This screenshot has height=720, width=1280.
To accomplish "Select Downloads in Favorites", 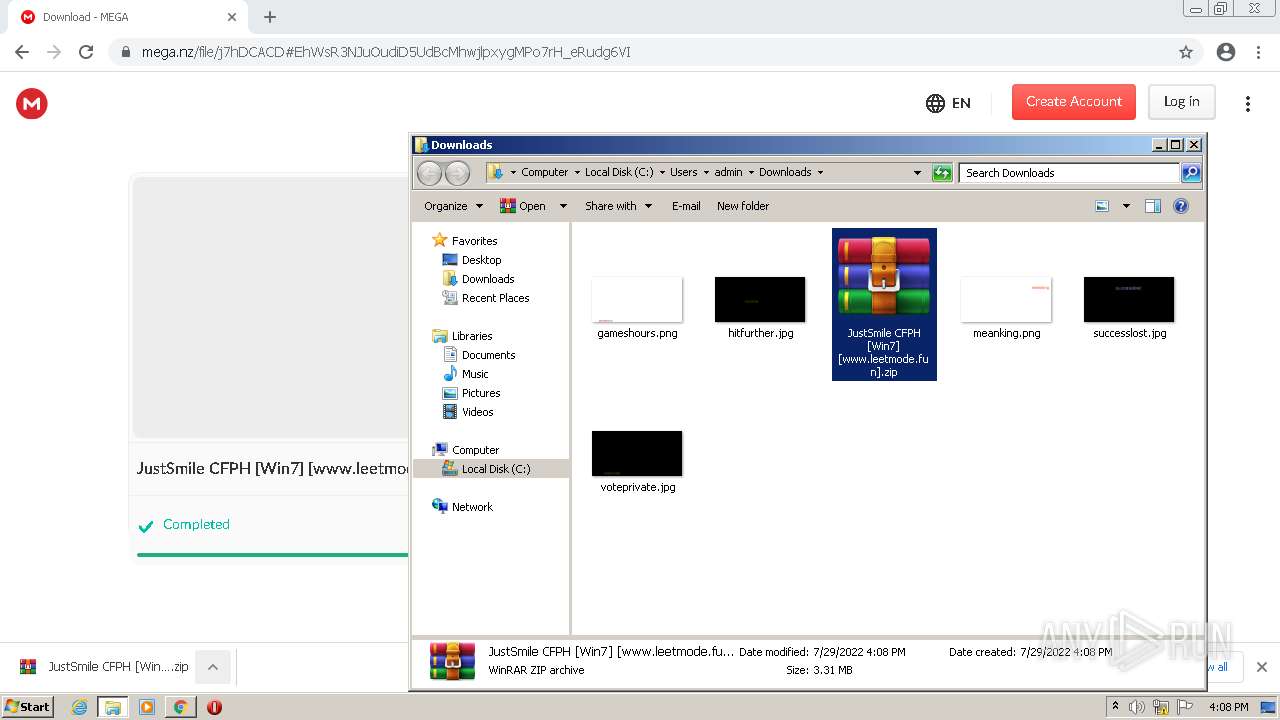I will (478, 279).
